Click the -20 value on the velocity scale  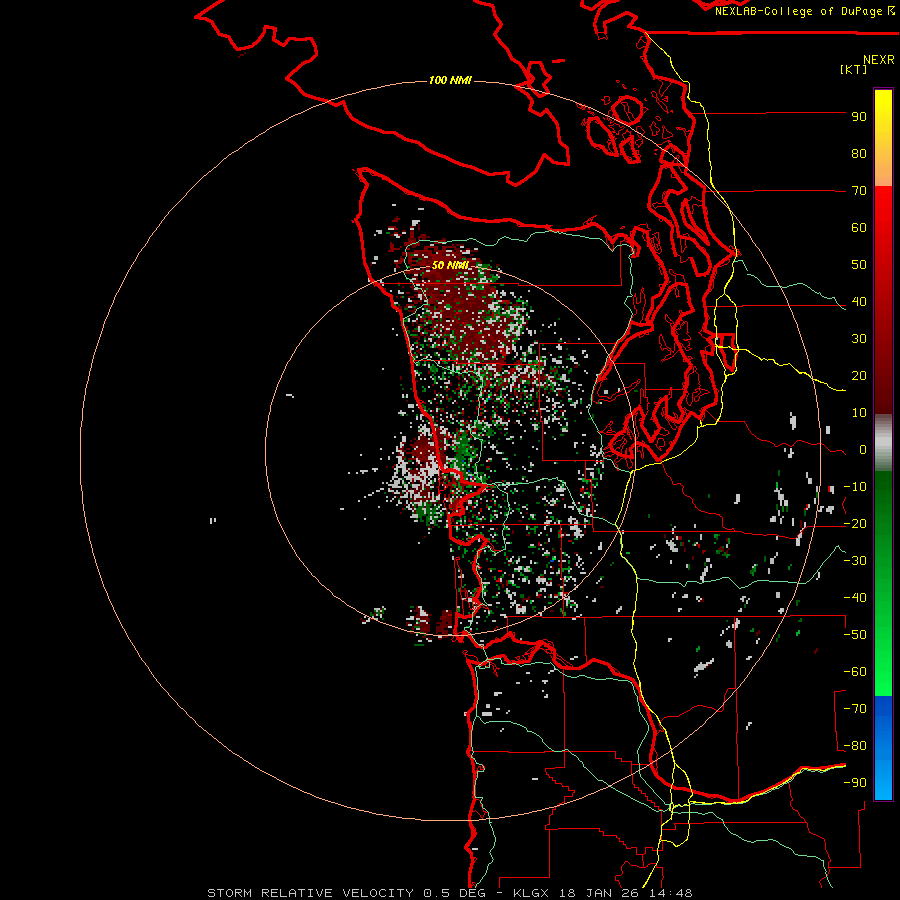pyautogui.click(x=855, y=524)
